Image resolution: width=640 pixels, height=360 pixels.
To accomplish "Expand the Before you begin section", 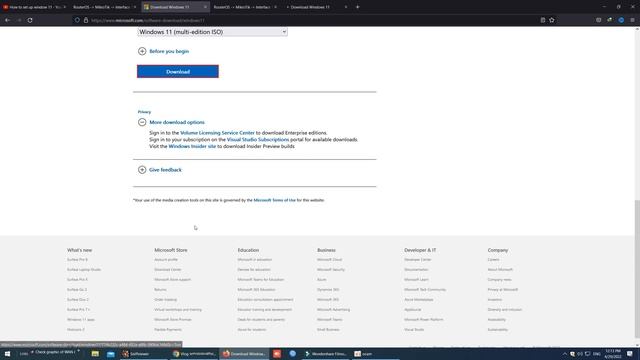I will click(163, 51).
